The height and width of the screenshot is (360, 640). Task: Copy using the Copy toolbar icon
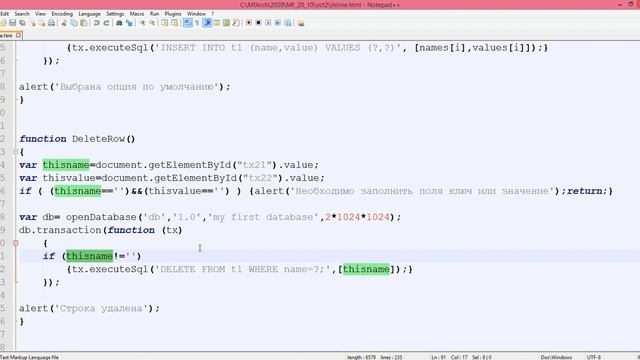[x=74, y=23]
